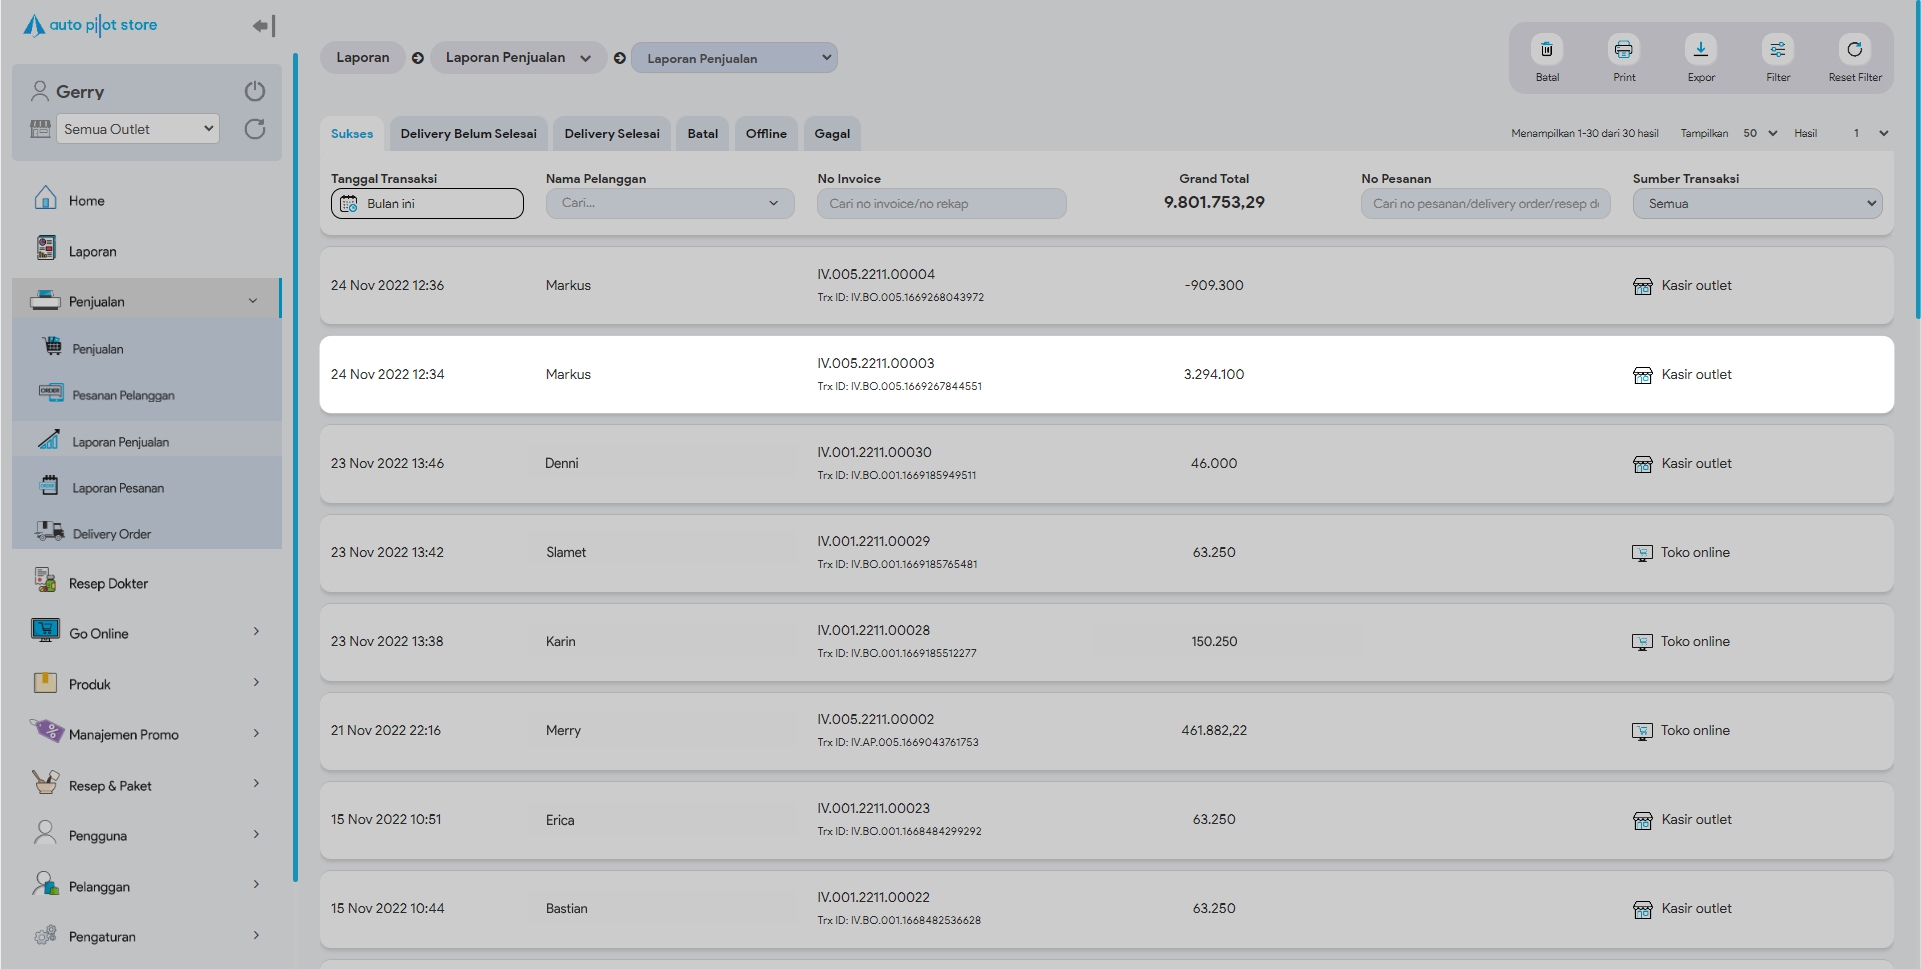Click the Export download icon
Screen dimensions: 1921x969
tap(1700, 50)
